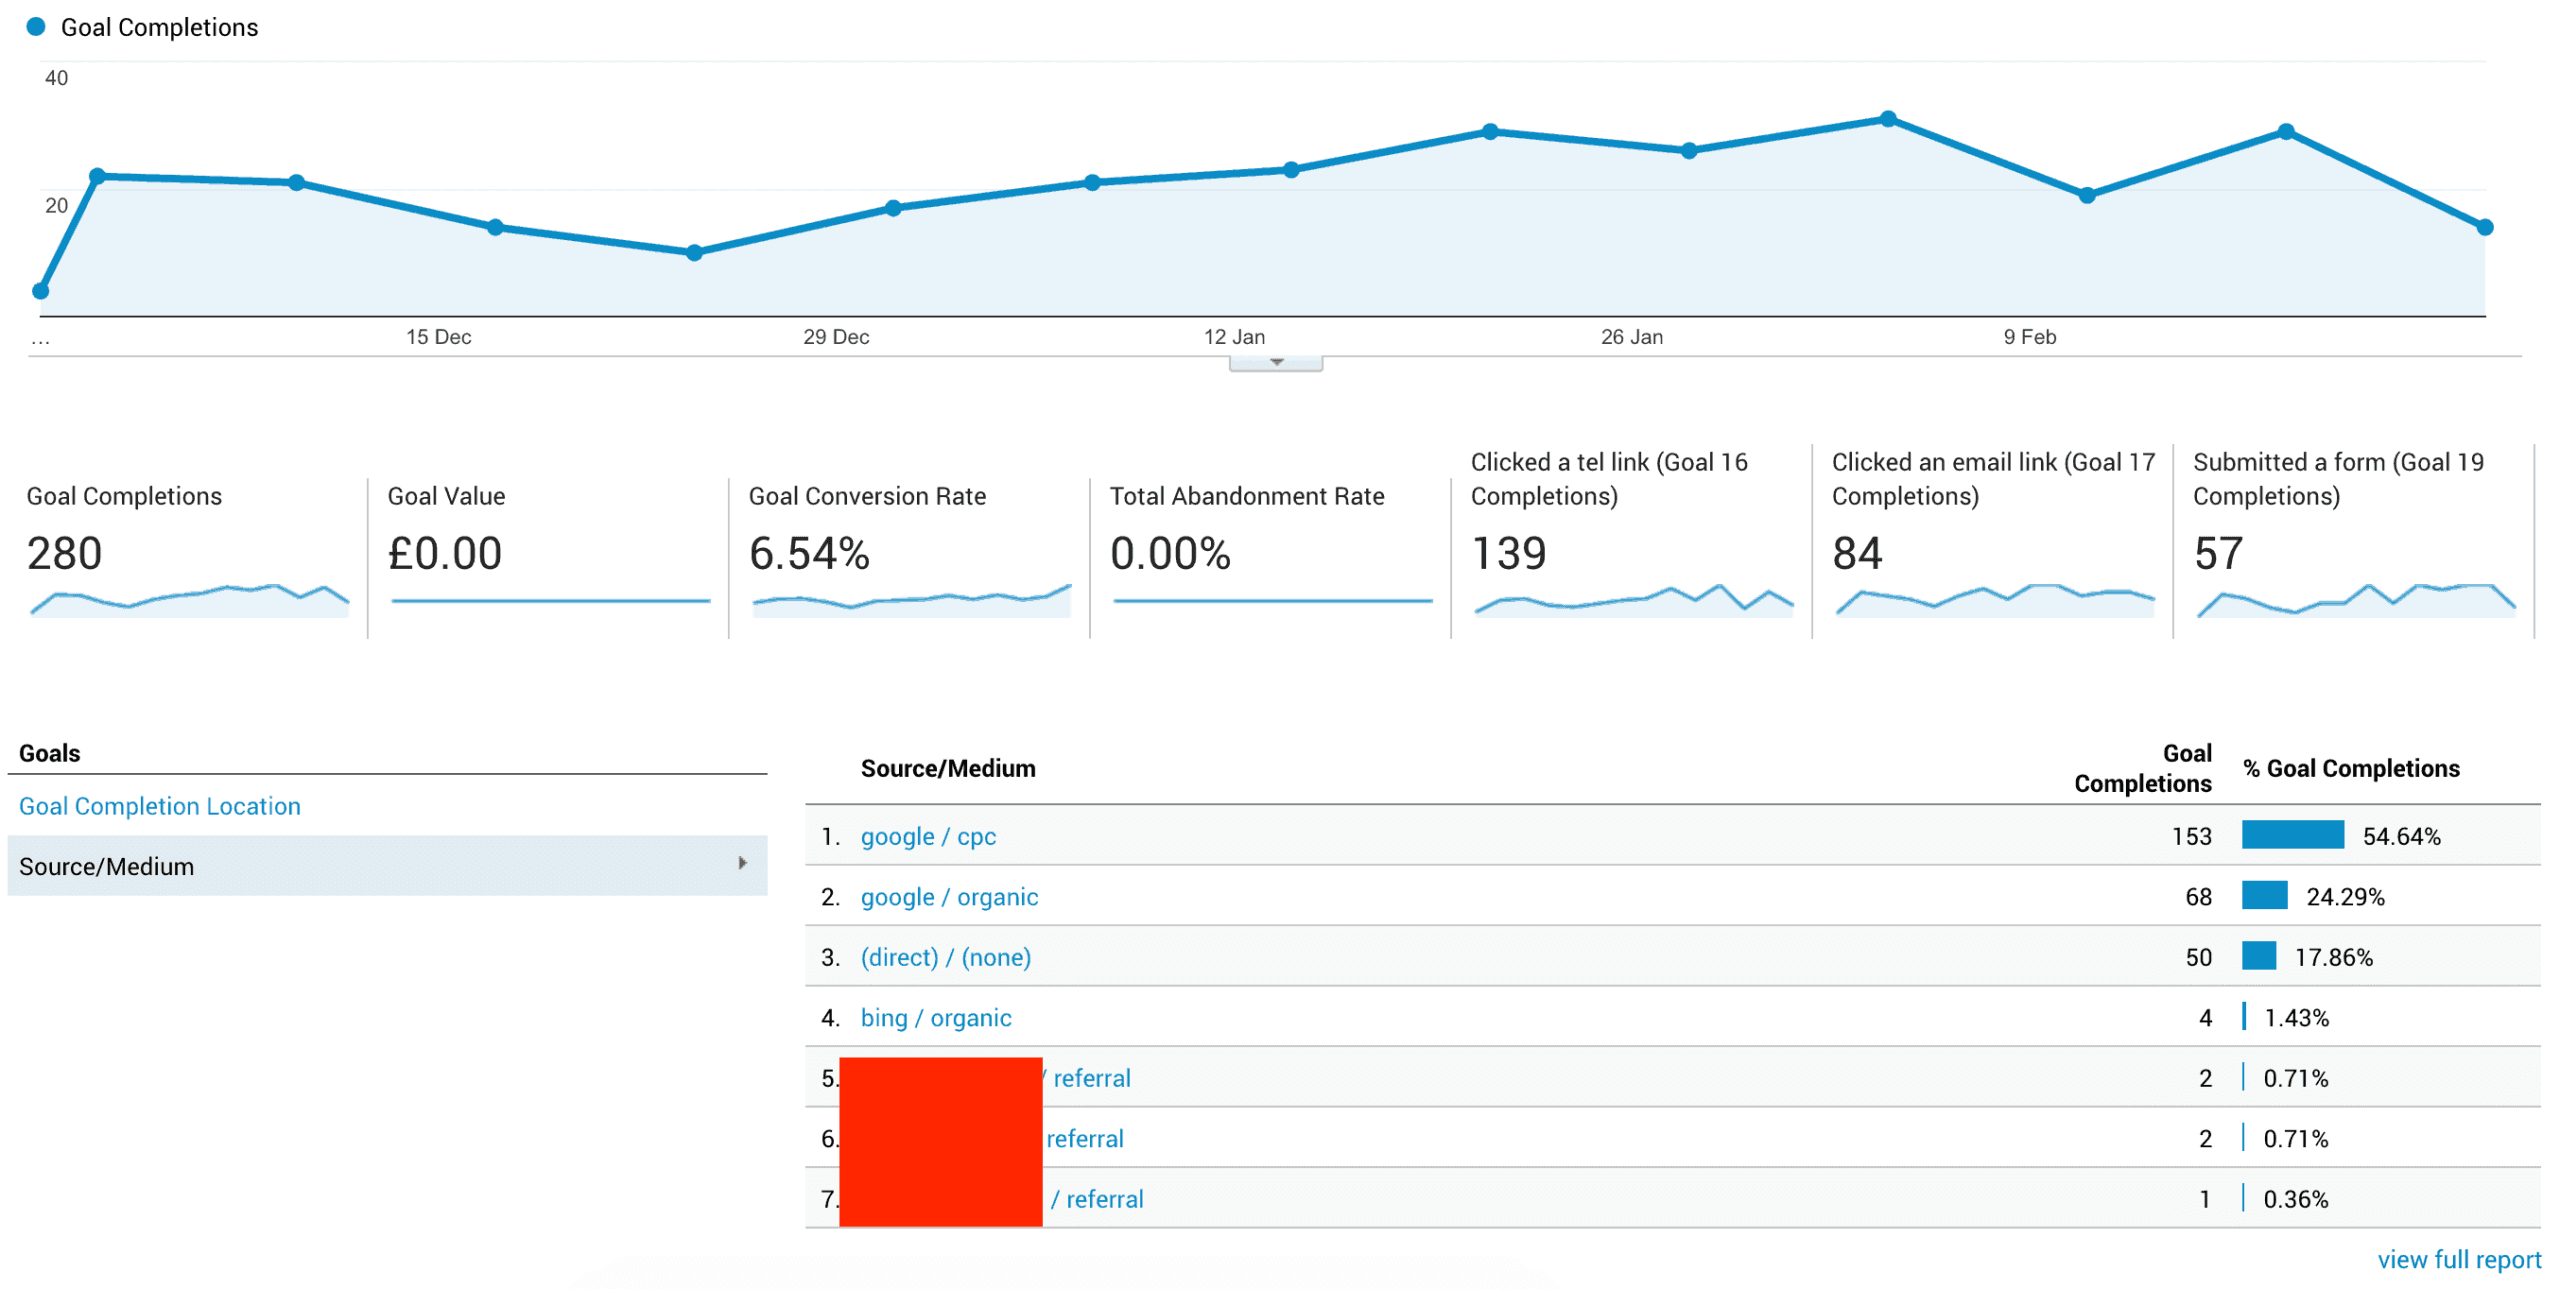Click the 54.64% blue percentage bar
The width and height of the screenshot is (2560, 1289).
tap(2291, 835)
